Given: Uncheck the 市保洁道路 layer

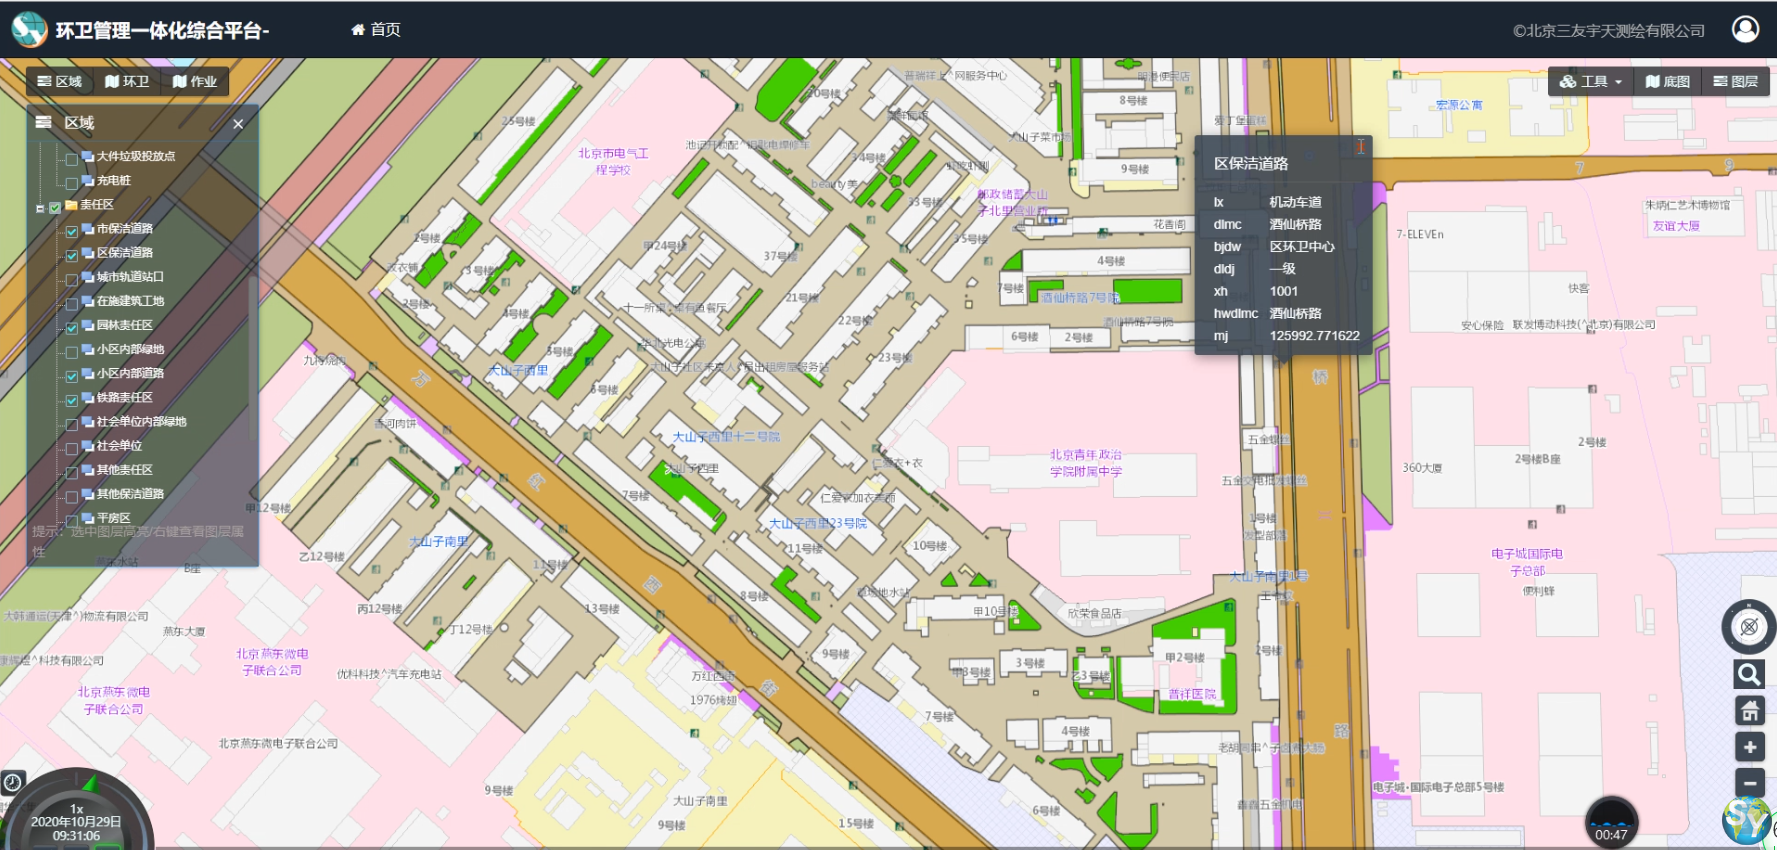Looking at the screenshot, I should 72,231.
